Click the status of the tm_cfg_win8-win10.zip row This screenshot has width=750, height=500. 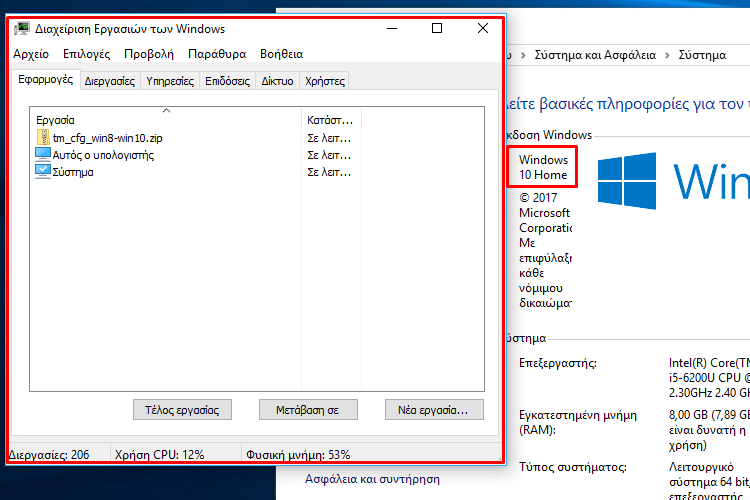tap(329, 138)
